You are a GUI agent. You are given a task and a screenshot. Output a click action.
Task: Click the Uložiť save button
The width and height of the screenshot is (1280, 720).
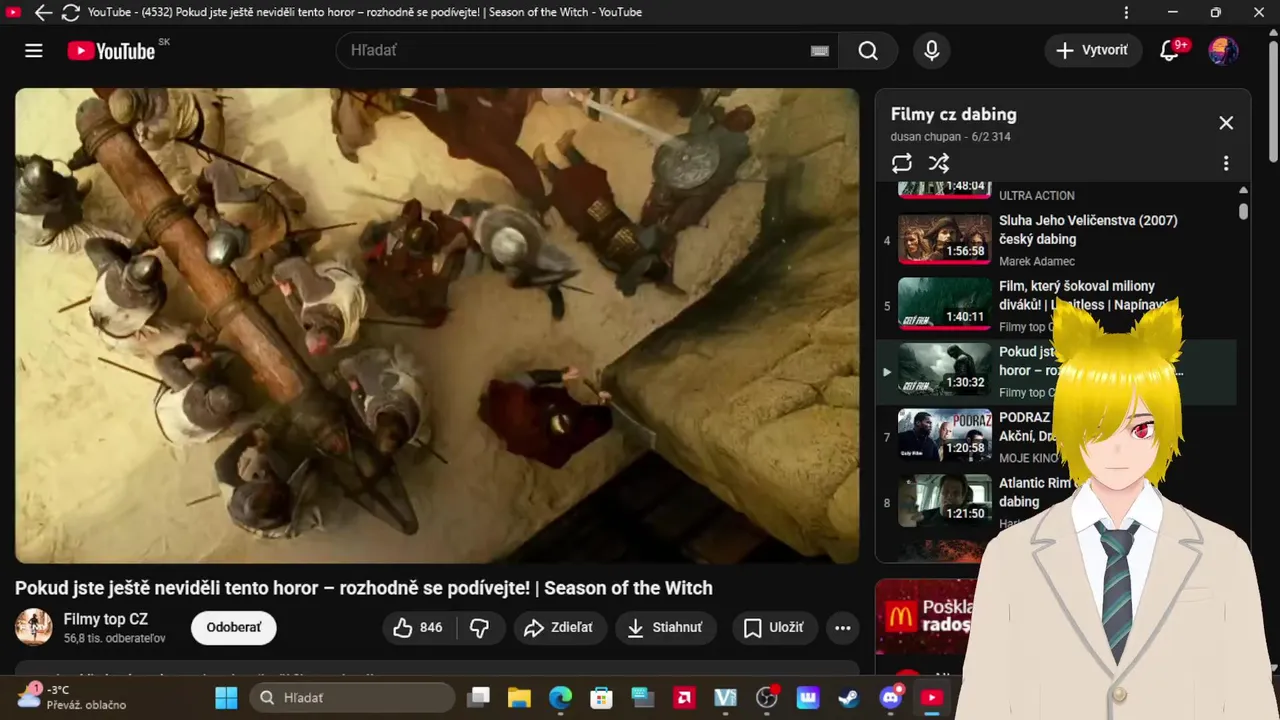[774, 628]
